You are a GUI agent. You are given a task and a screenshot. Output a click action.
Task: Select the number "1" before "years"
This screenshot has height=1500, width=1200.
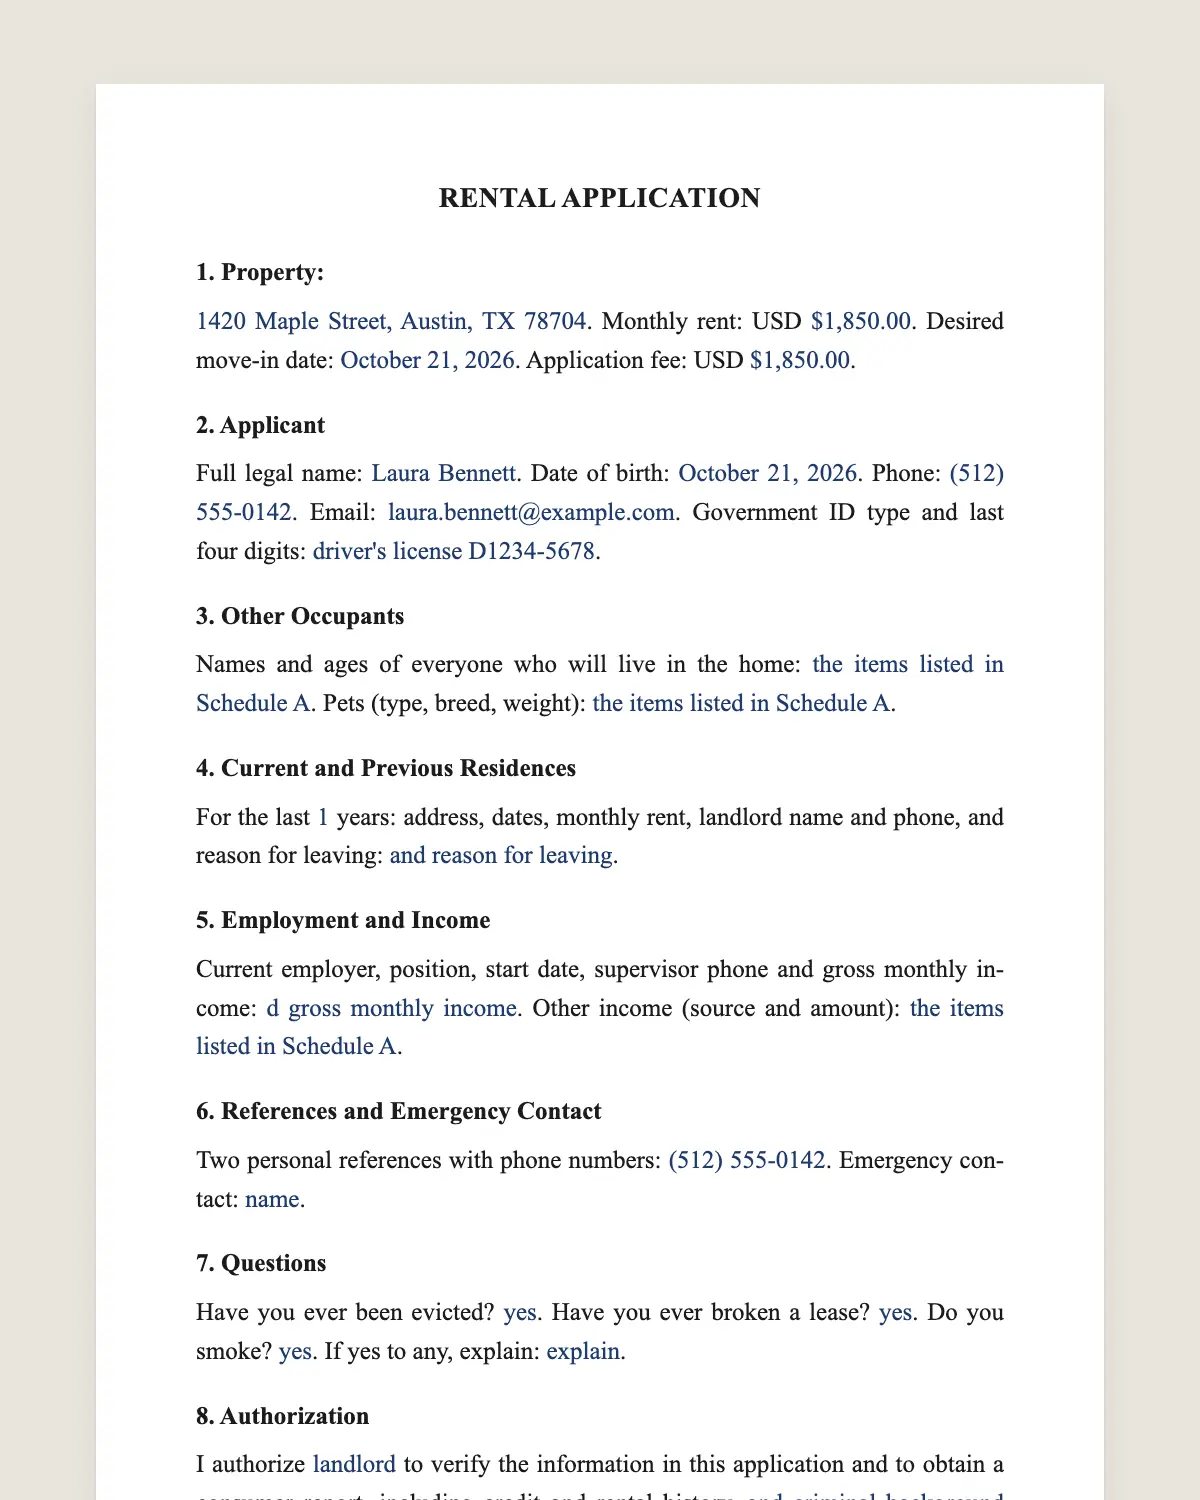[x=323, y=817]
